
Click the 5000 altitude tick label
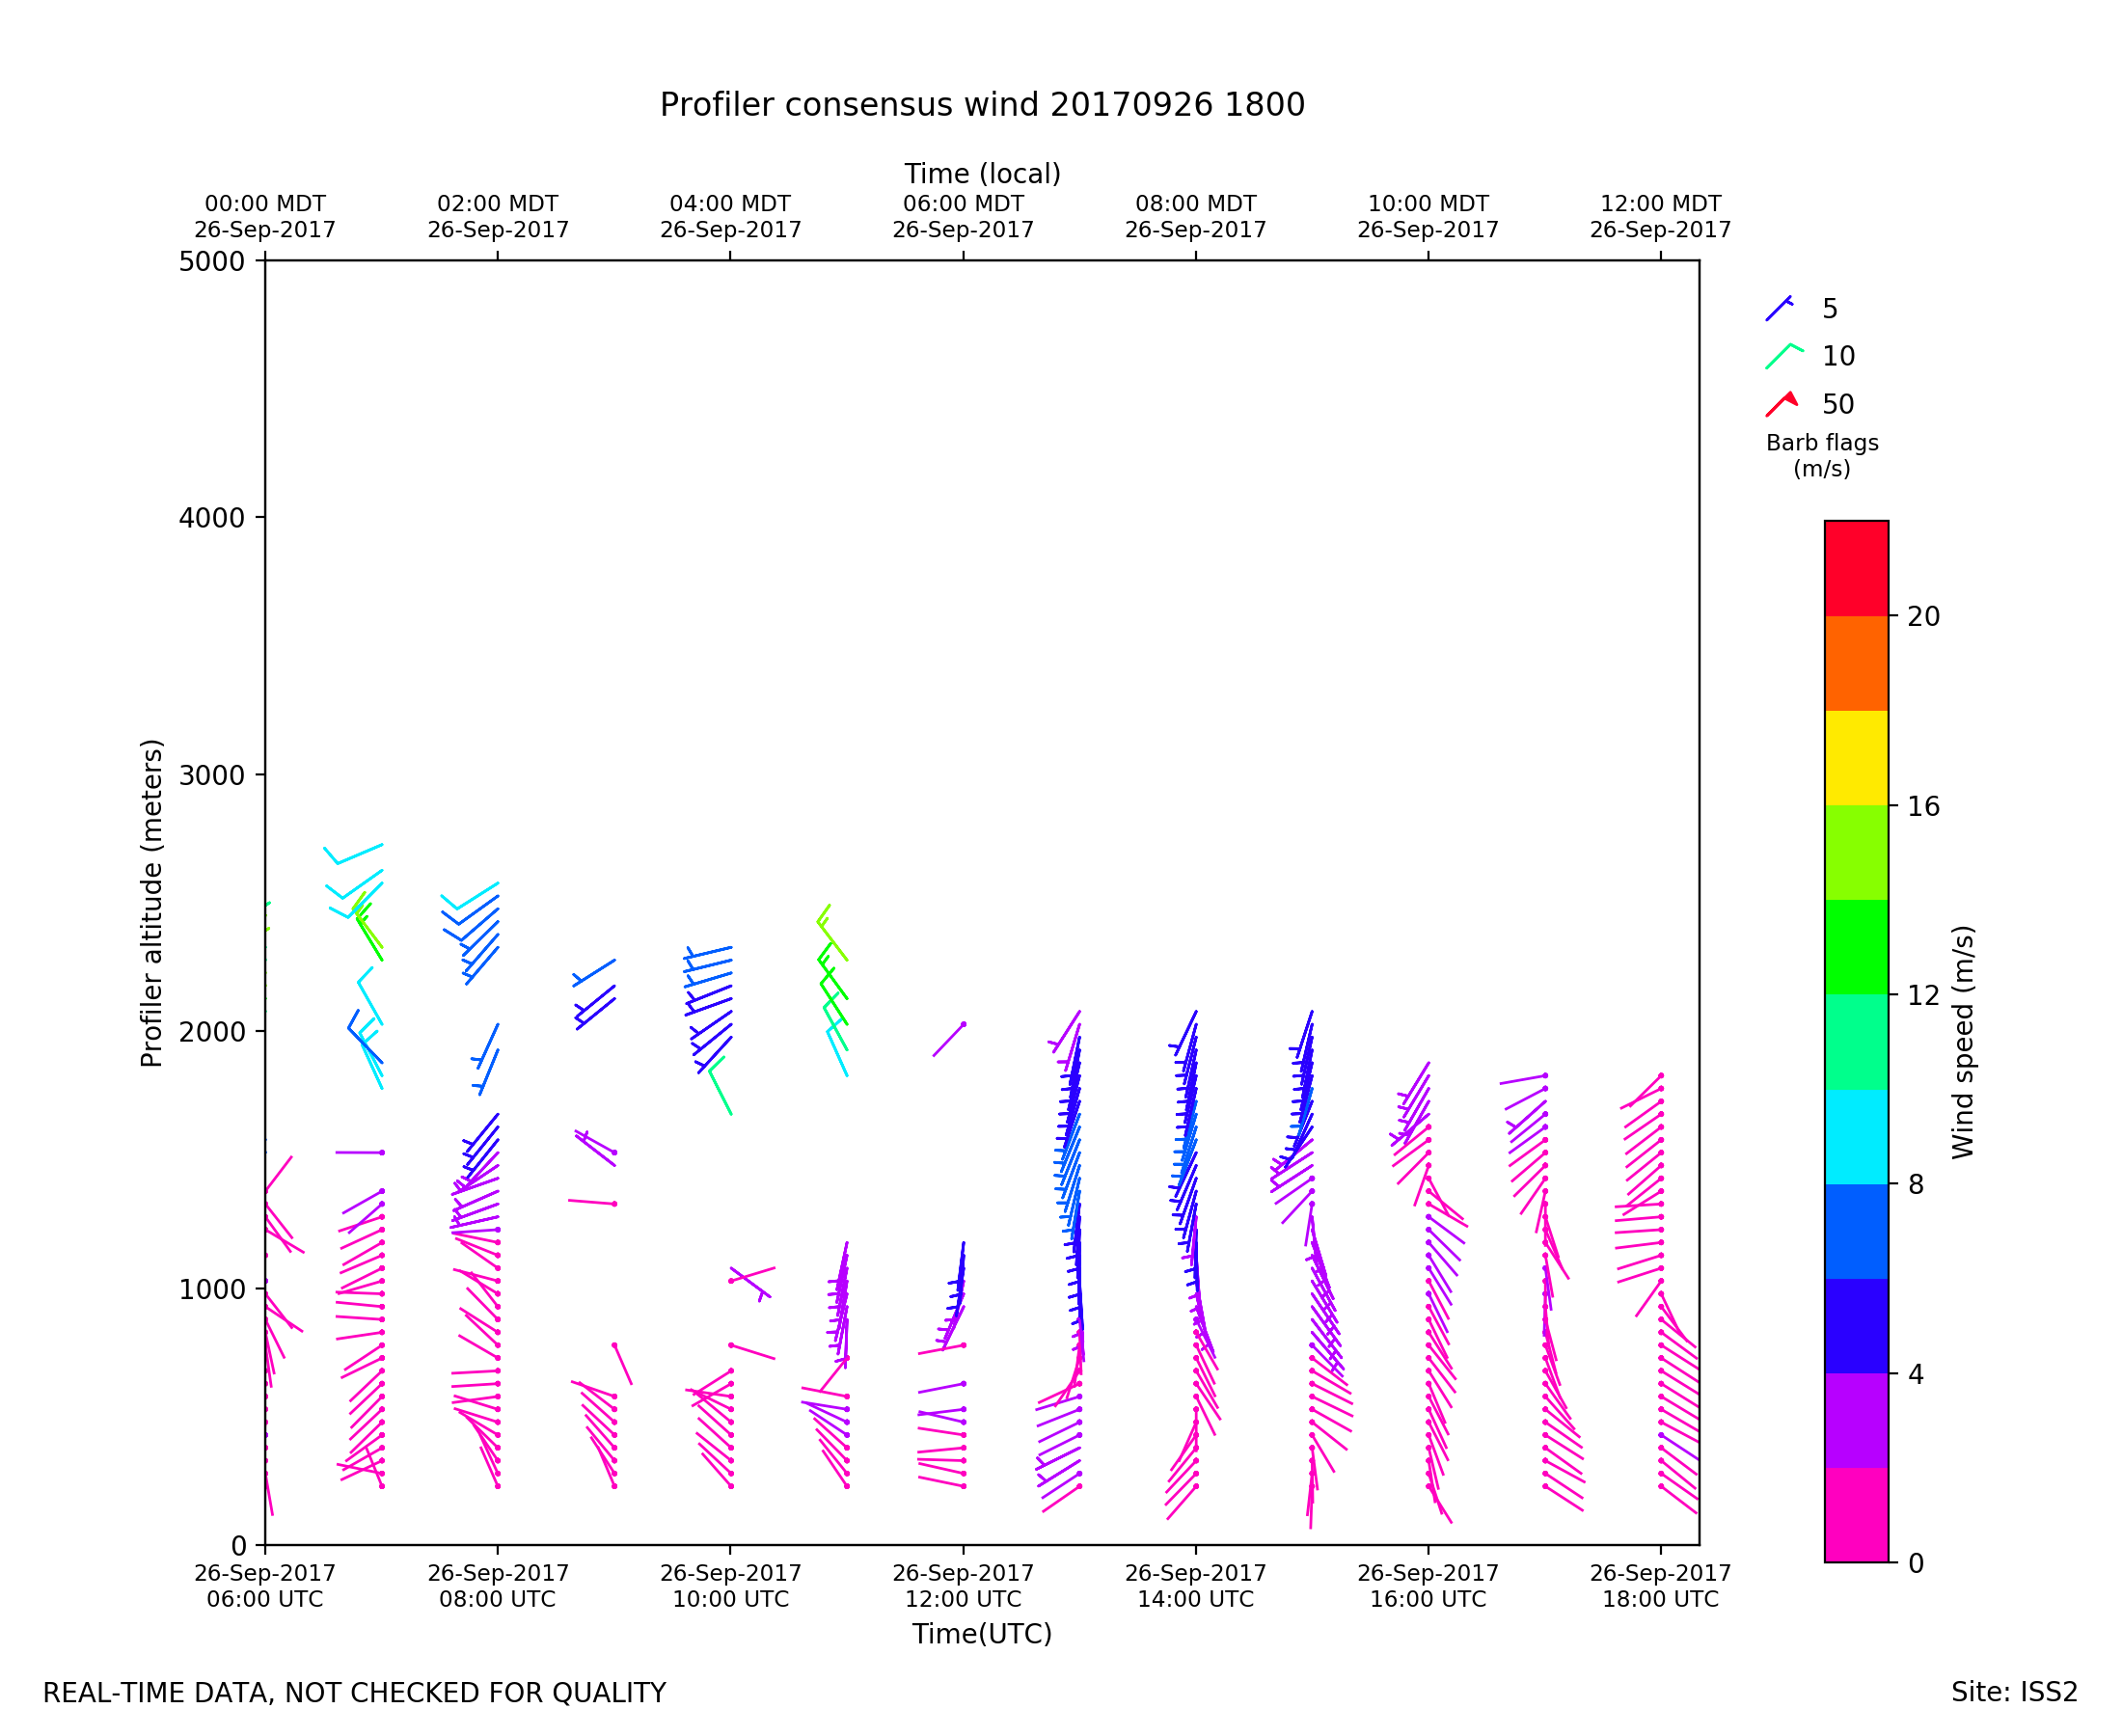[211, 262]
